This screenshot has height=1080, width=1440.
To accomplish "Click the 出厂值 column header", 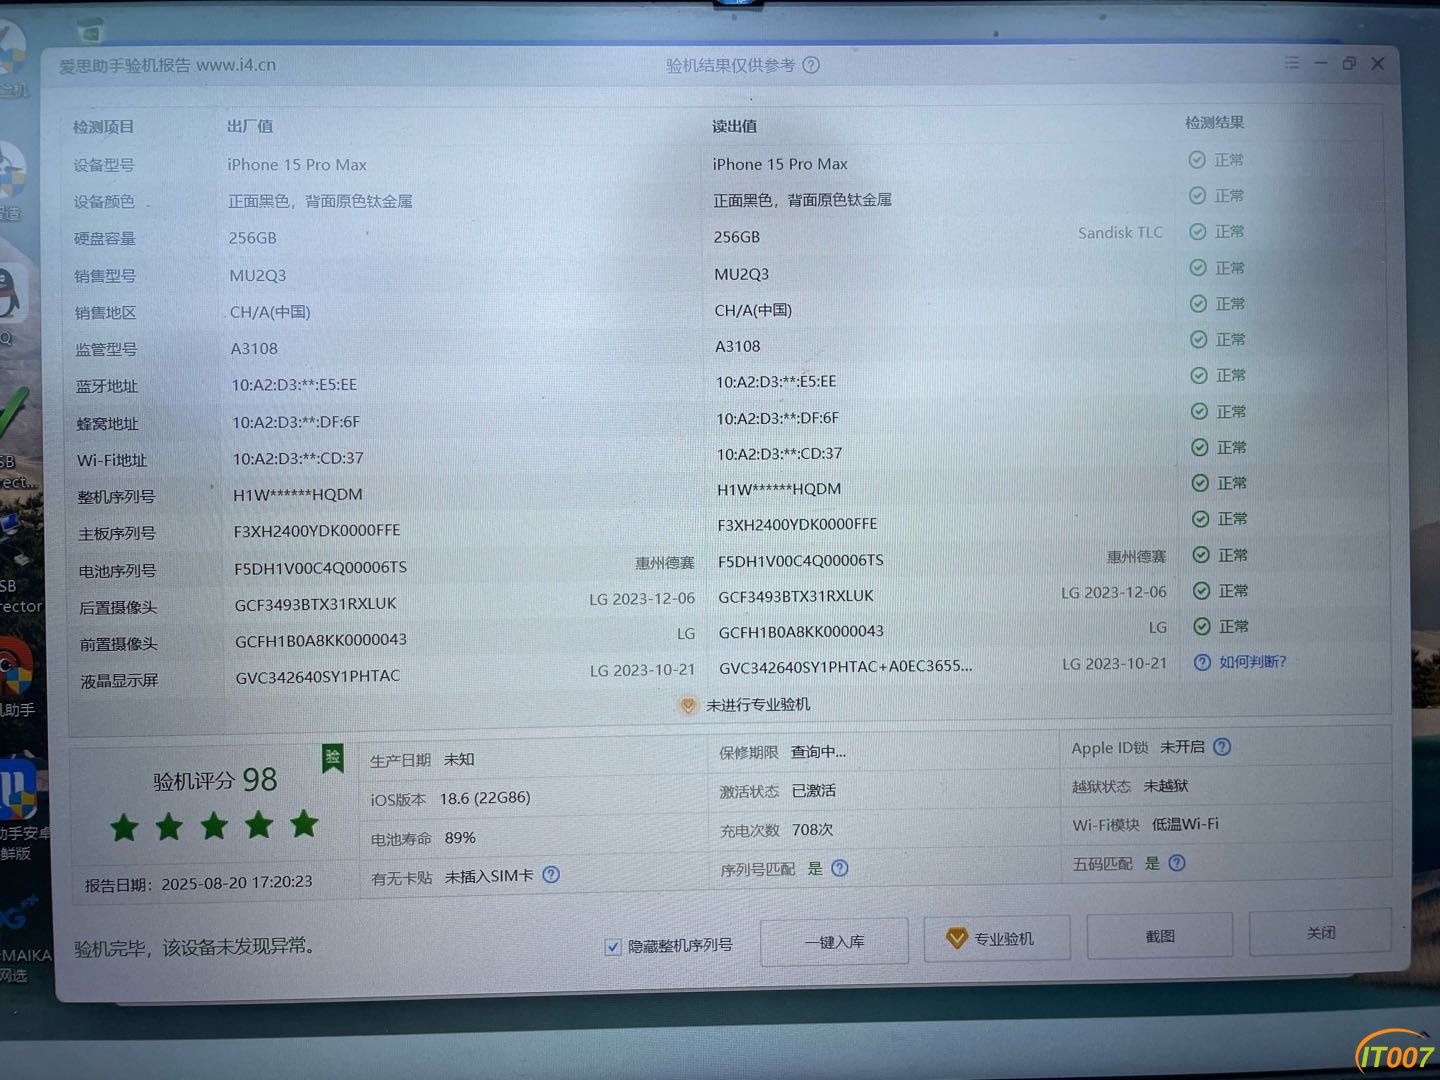I will coord(249,126).
